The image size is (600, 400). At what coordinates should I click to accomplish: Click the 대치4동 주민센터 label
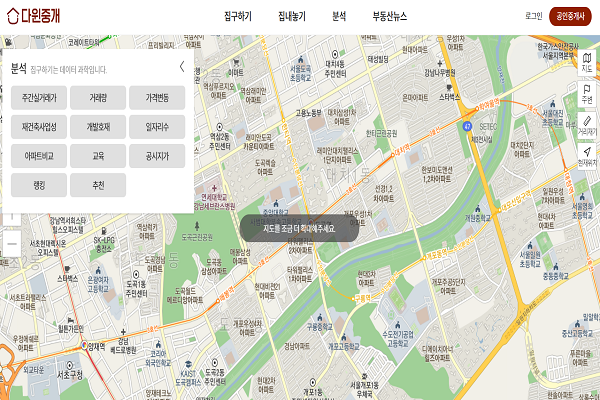tap(335, 69)
